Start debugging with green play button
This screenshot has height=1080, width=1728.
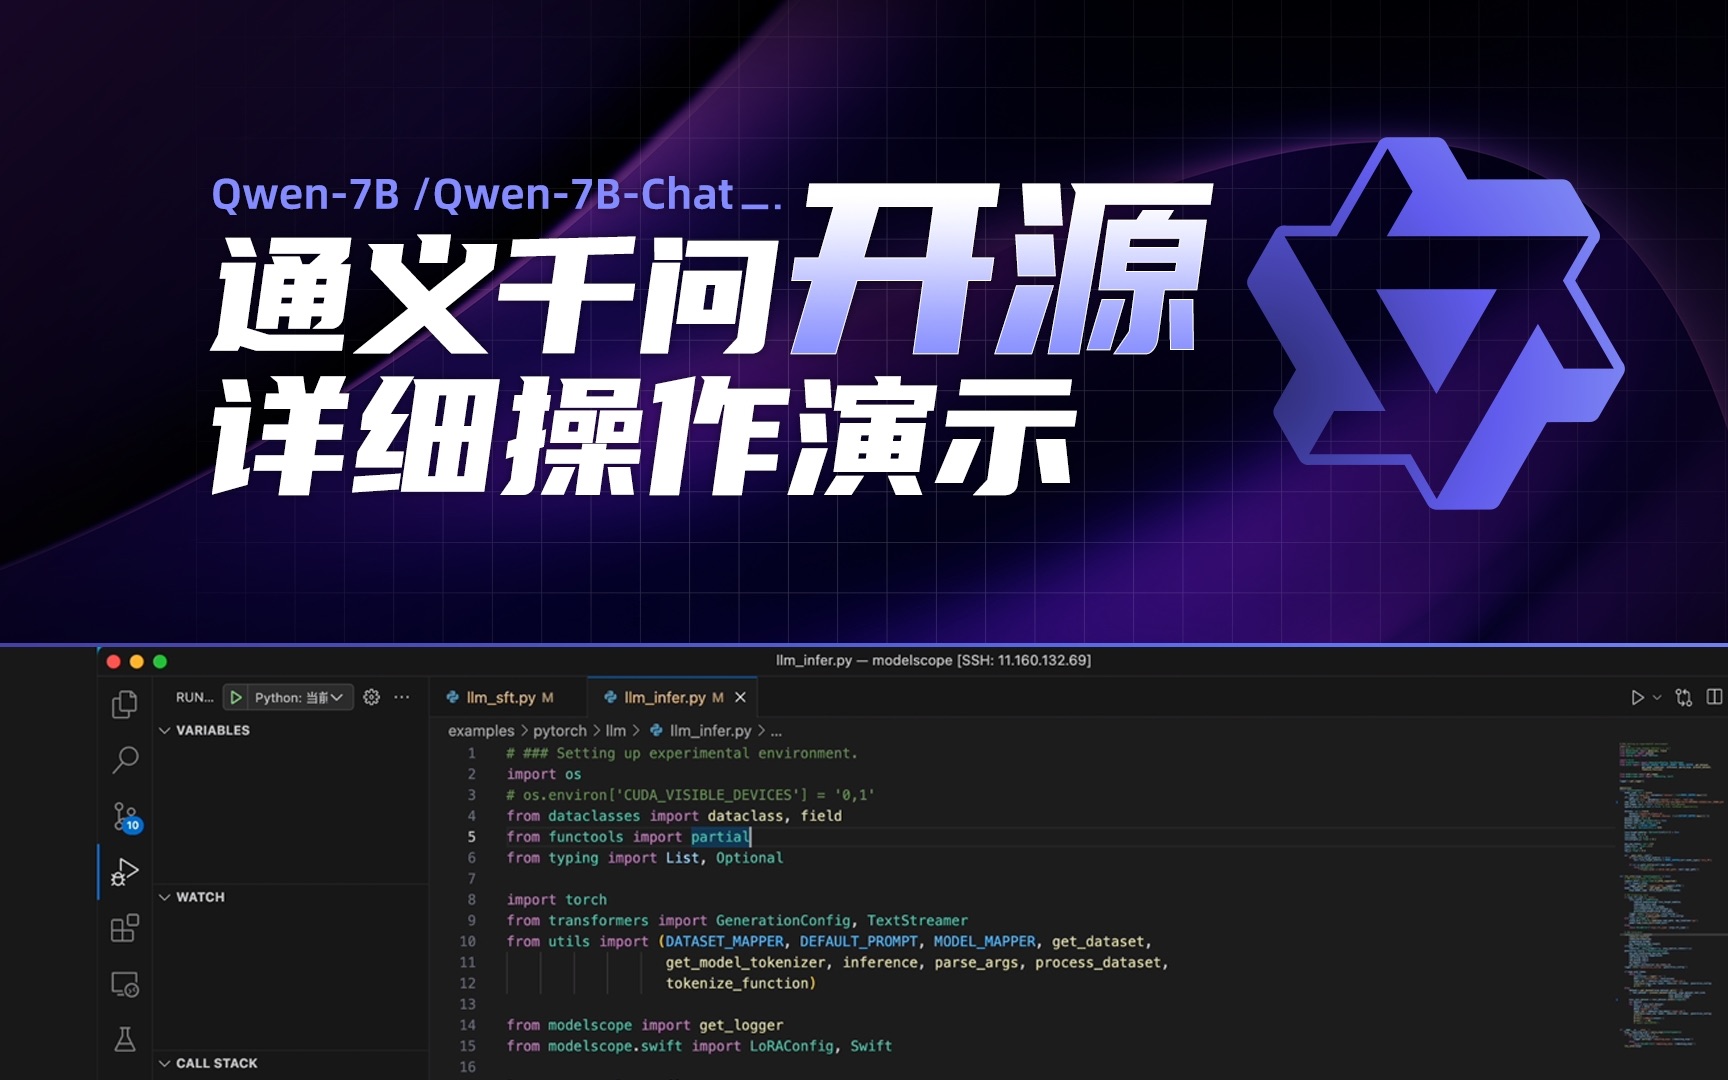[x=236, y=697]
